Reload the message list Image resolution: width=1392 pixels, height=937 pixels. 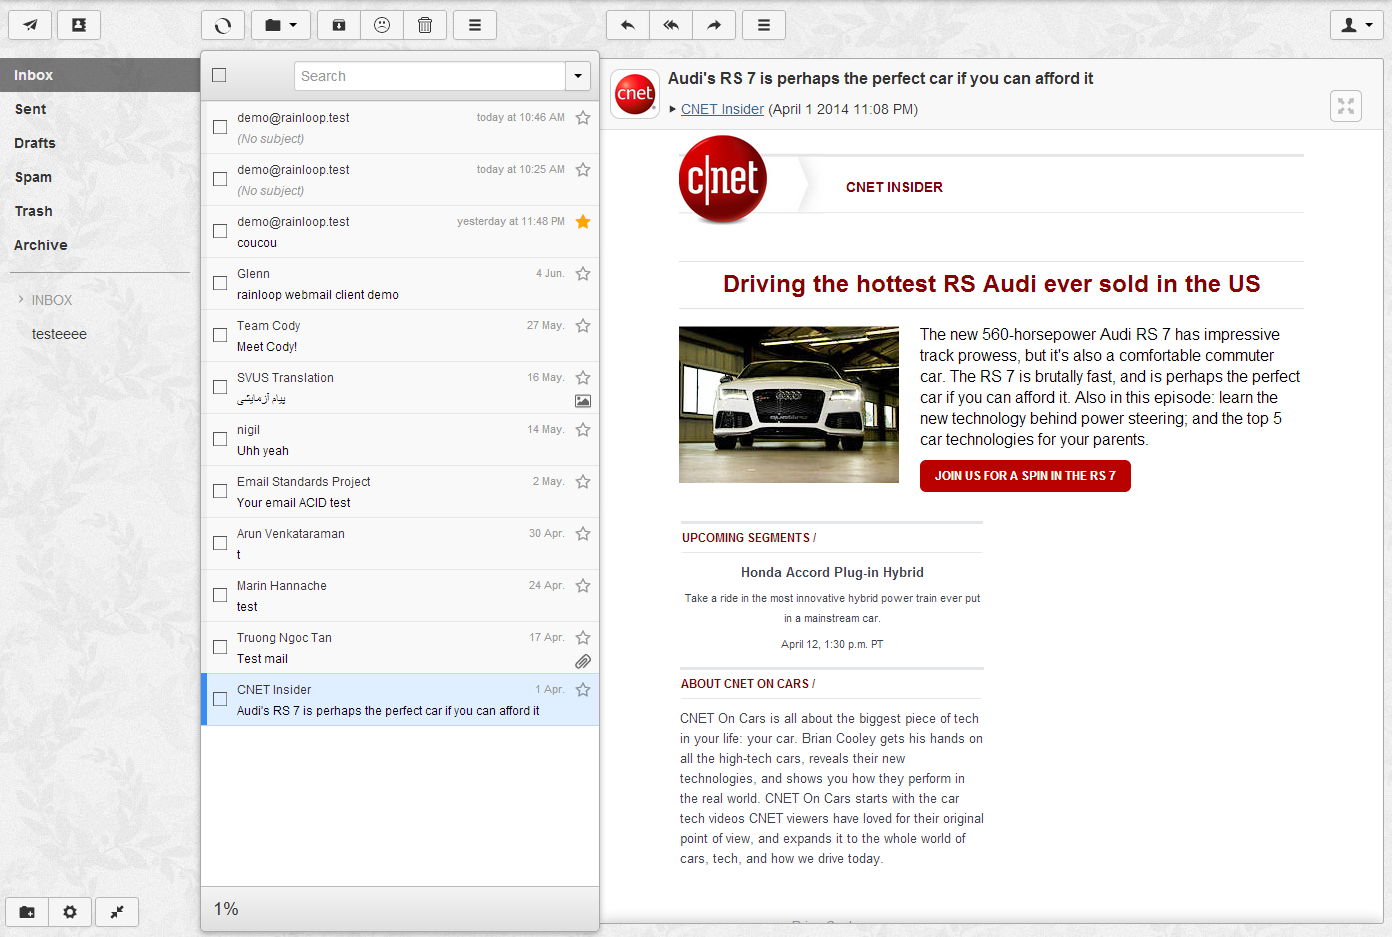[223, 25]
